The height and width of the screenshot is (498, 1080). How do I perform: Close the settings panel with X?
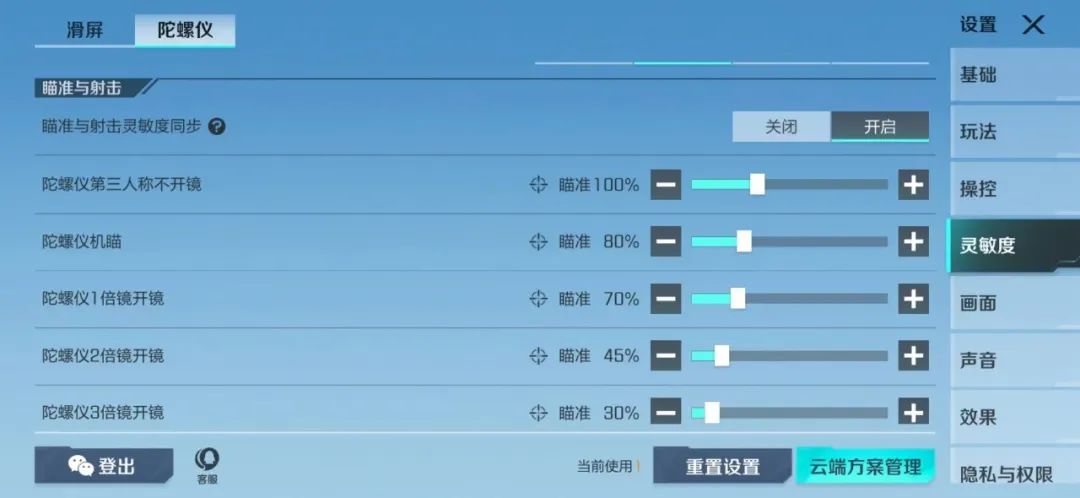point(1033,25)
